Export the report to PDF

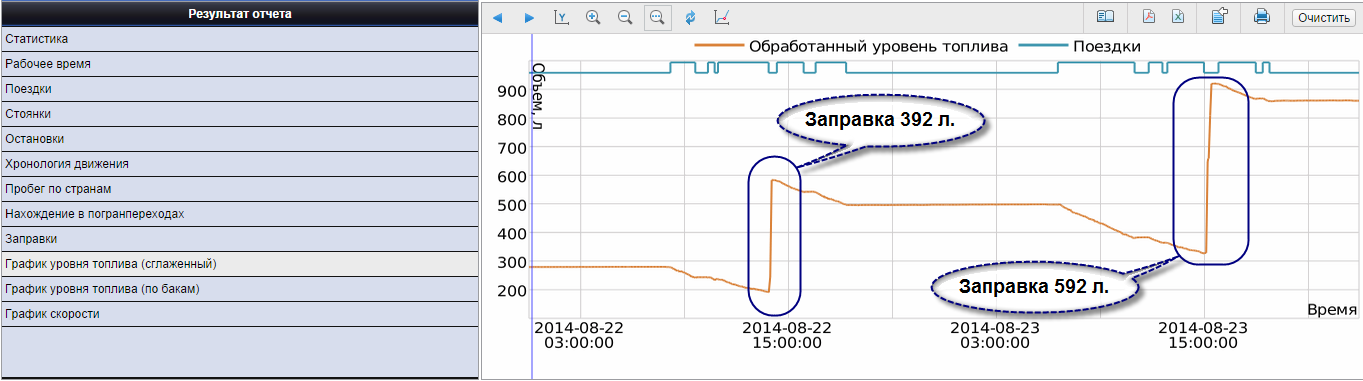click(1149, 17)
